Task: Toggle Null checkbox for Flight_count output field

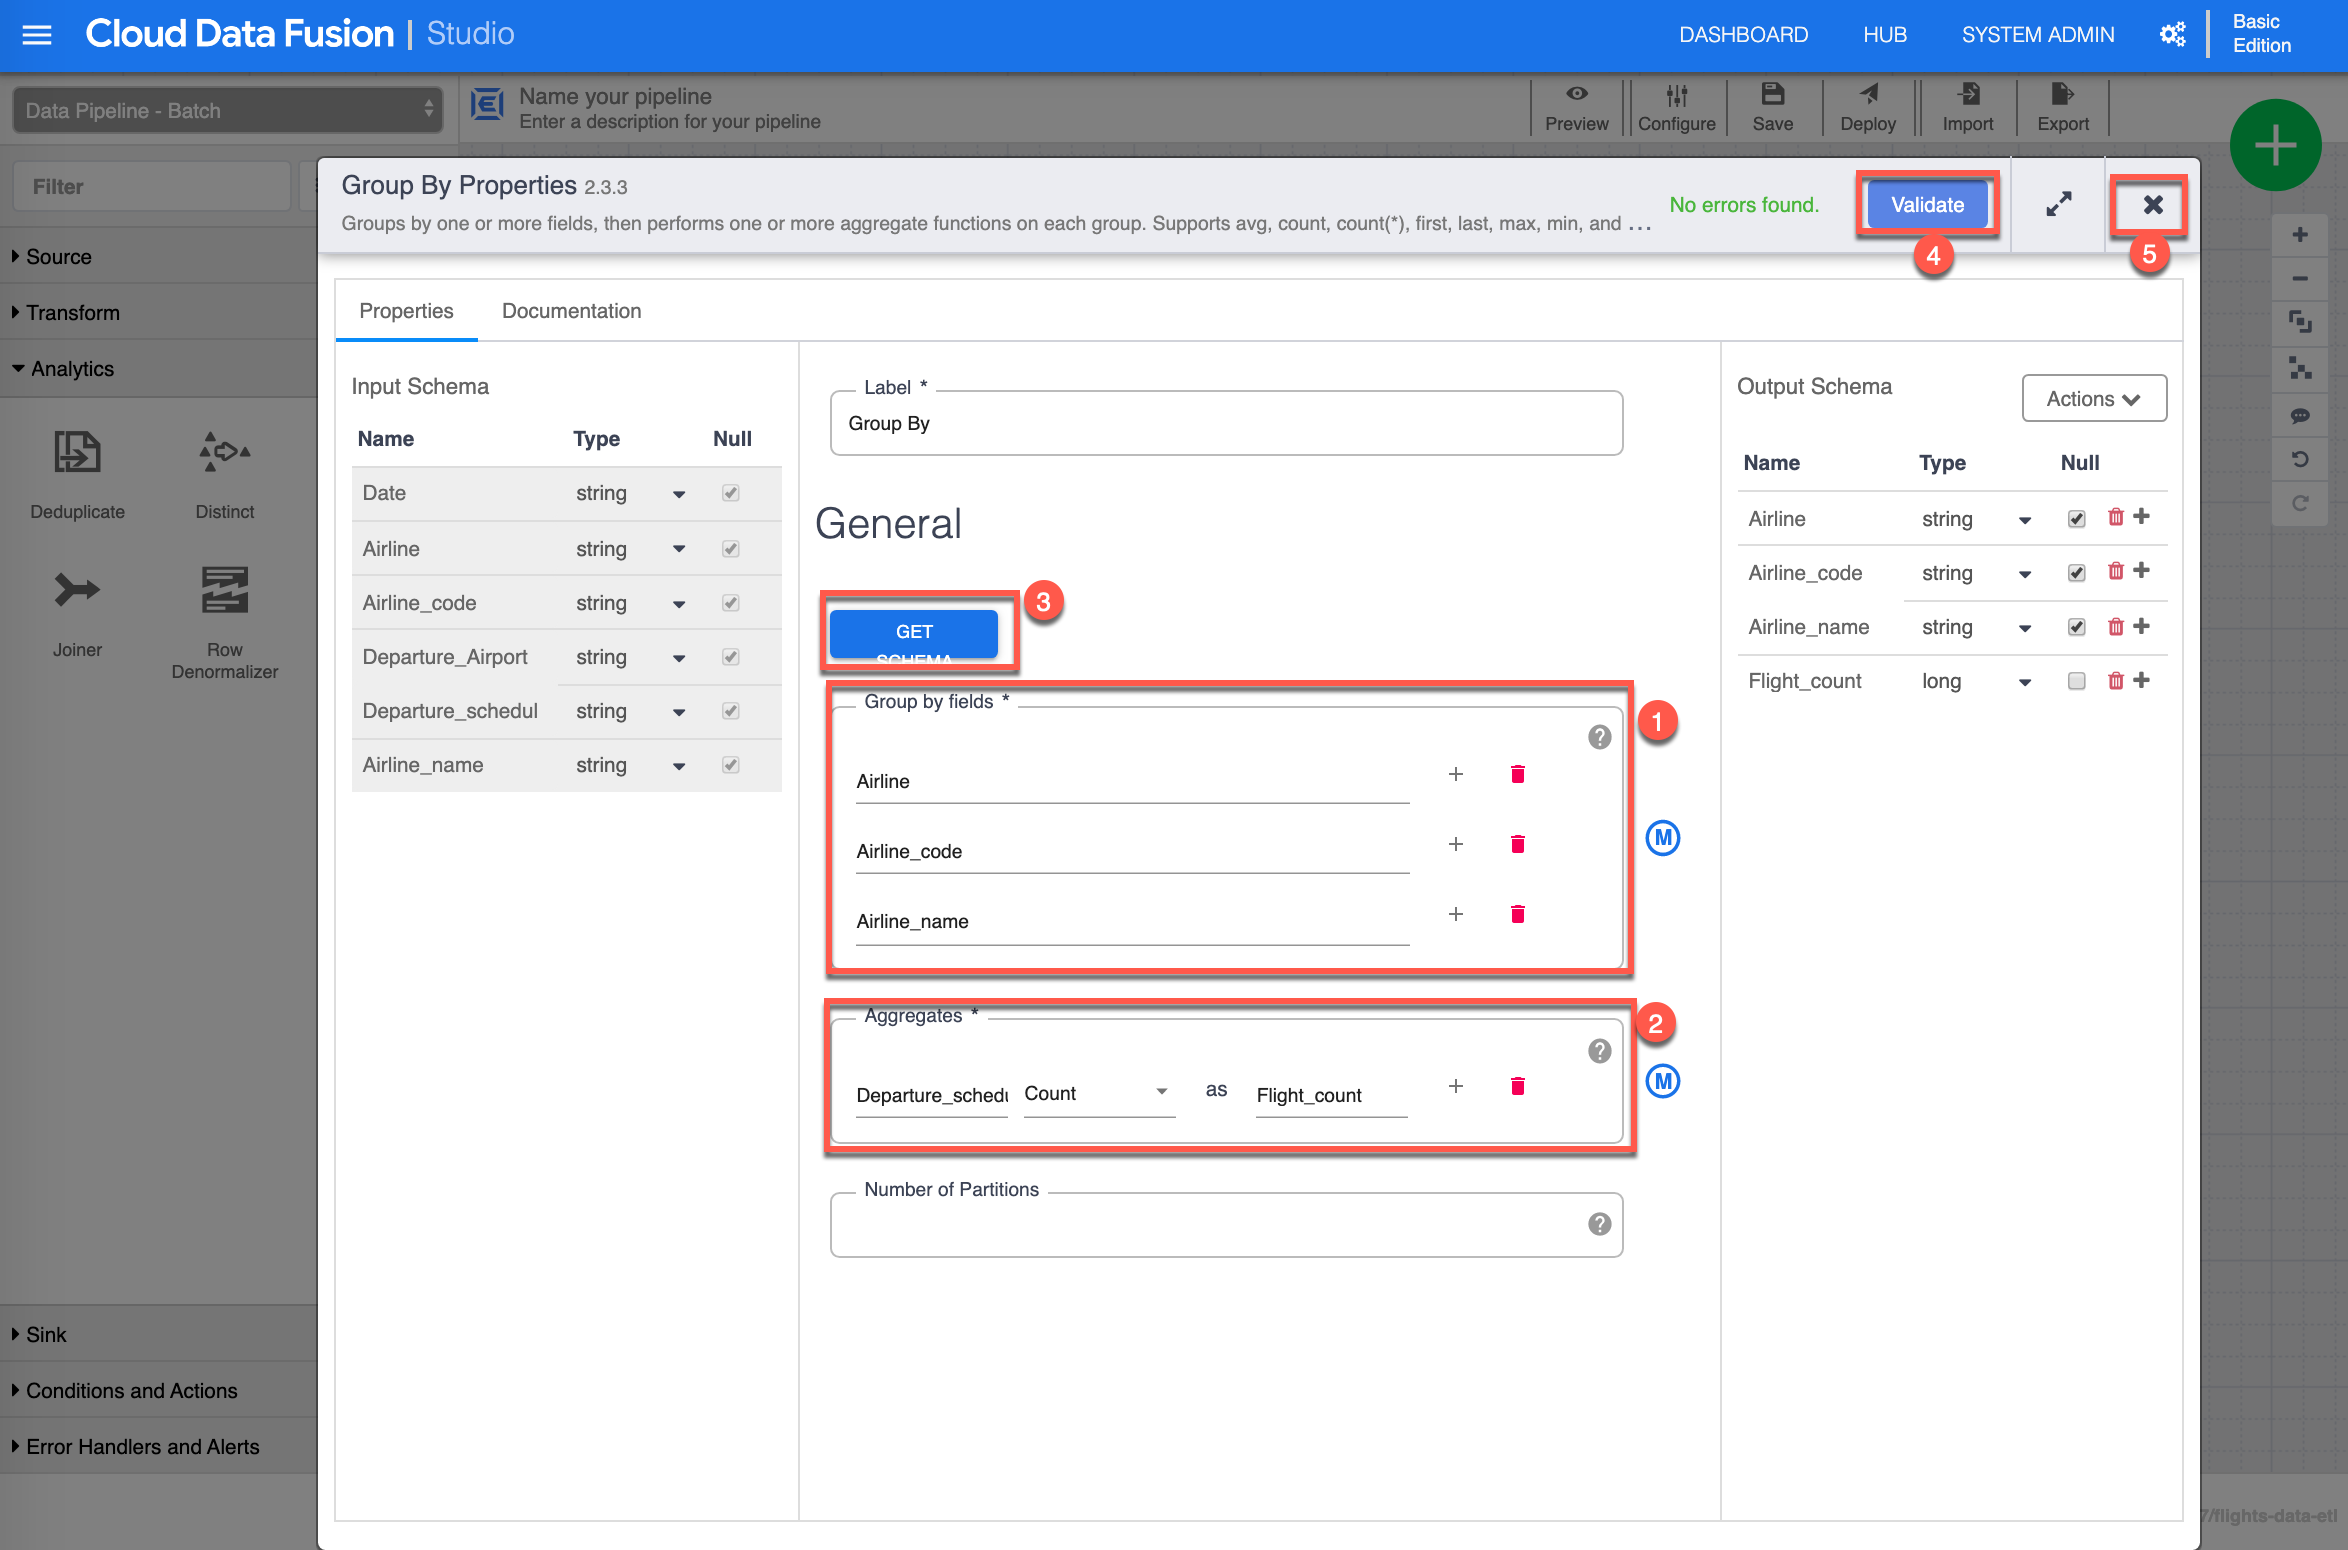Action: (2076, 681)
